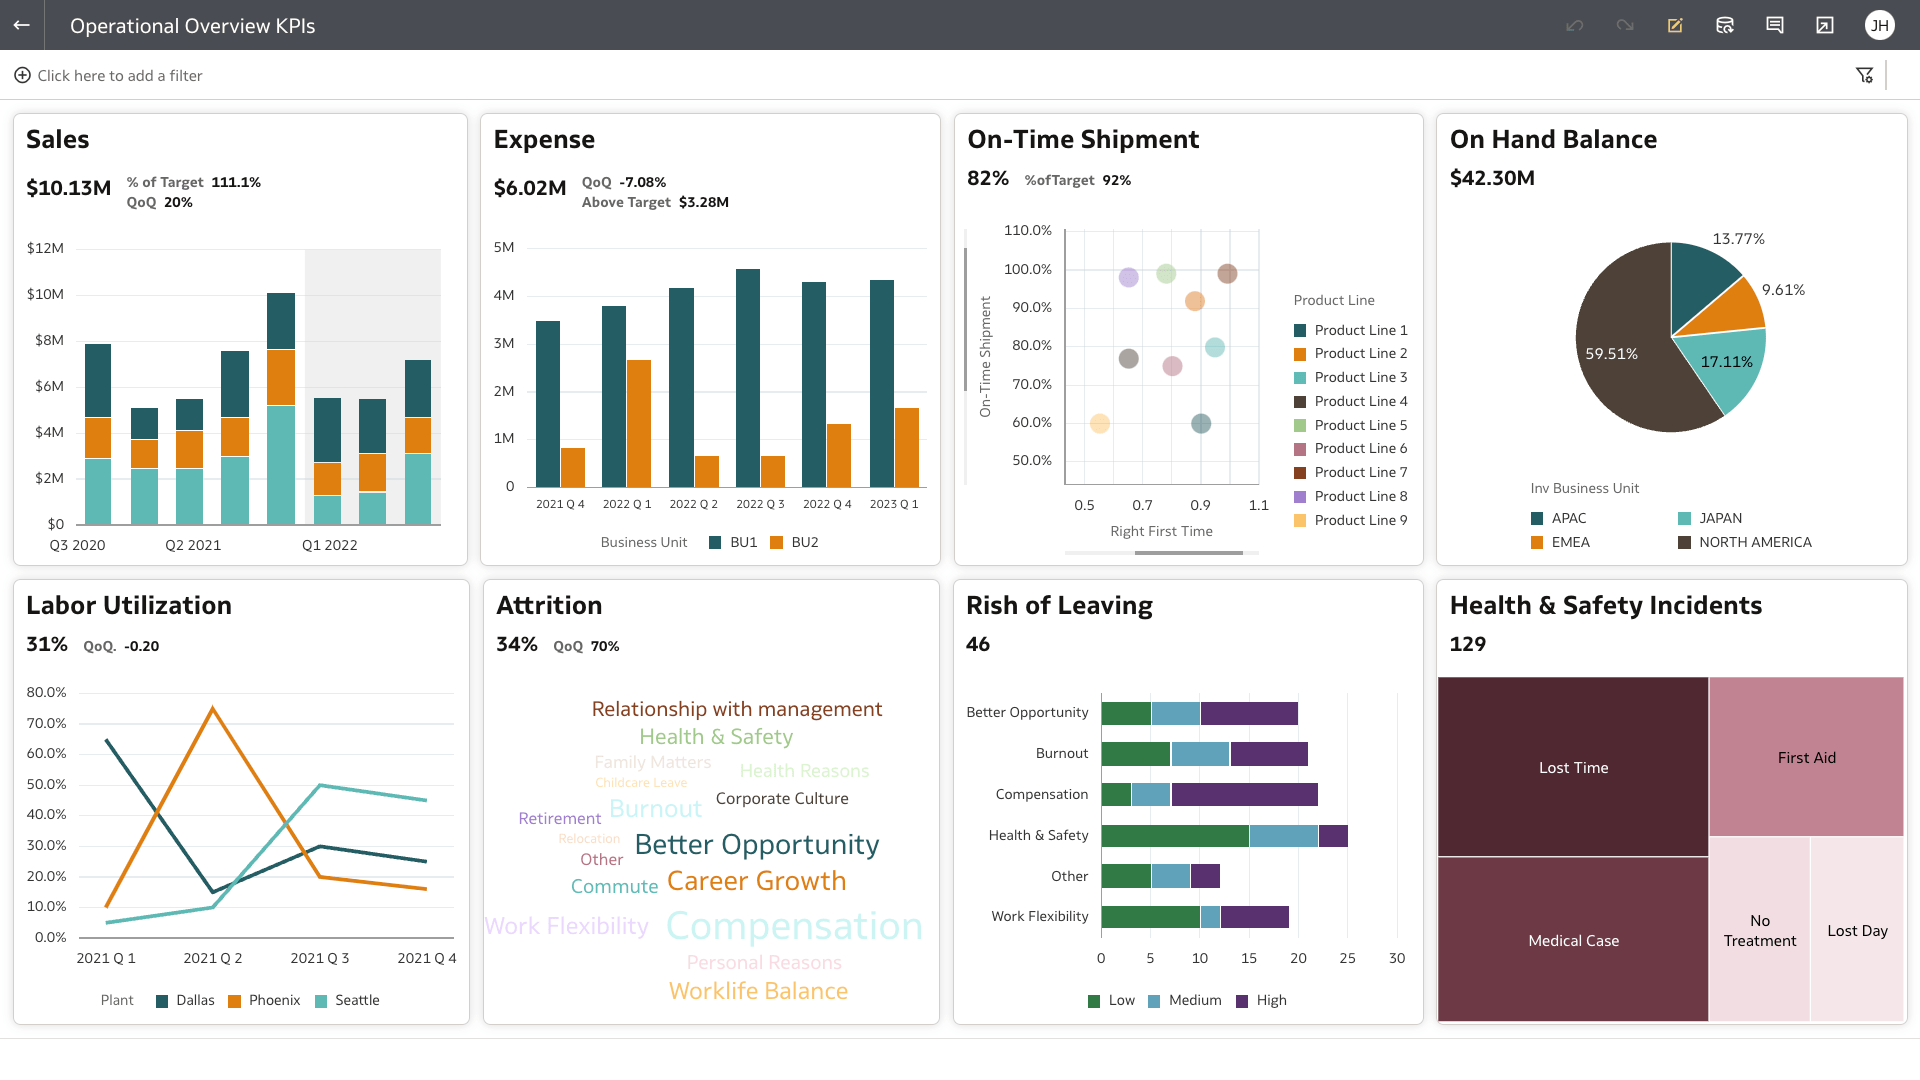Toggle BU2 series in the Expense legend
The width and height of the screenshot is (1920, 1080).
803,542
